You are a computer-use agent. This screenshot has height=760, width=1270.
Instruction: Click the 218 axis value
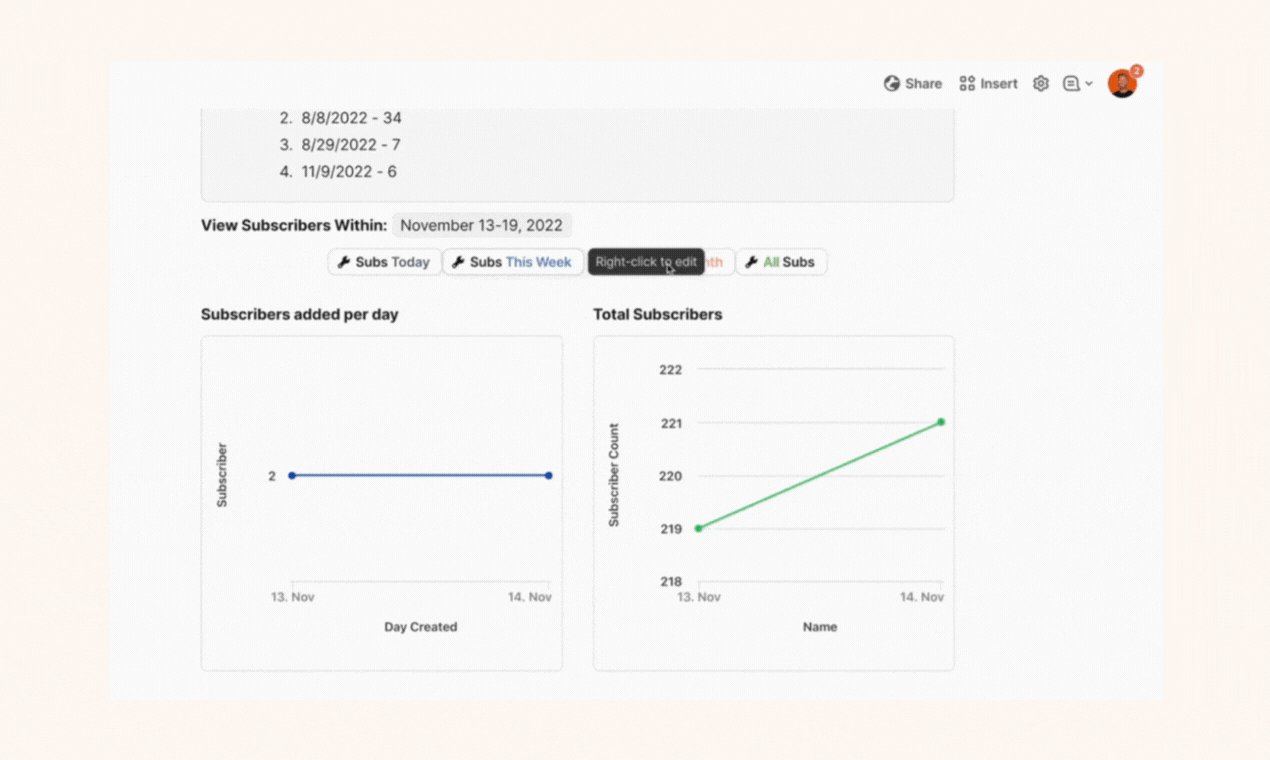(x=670, y=581)
